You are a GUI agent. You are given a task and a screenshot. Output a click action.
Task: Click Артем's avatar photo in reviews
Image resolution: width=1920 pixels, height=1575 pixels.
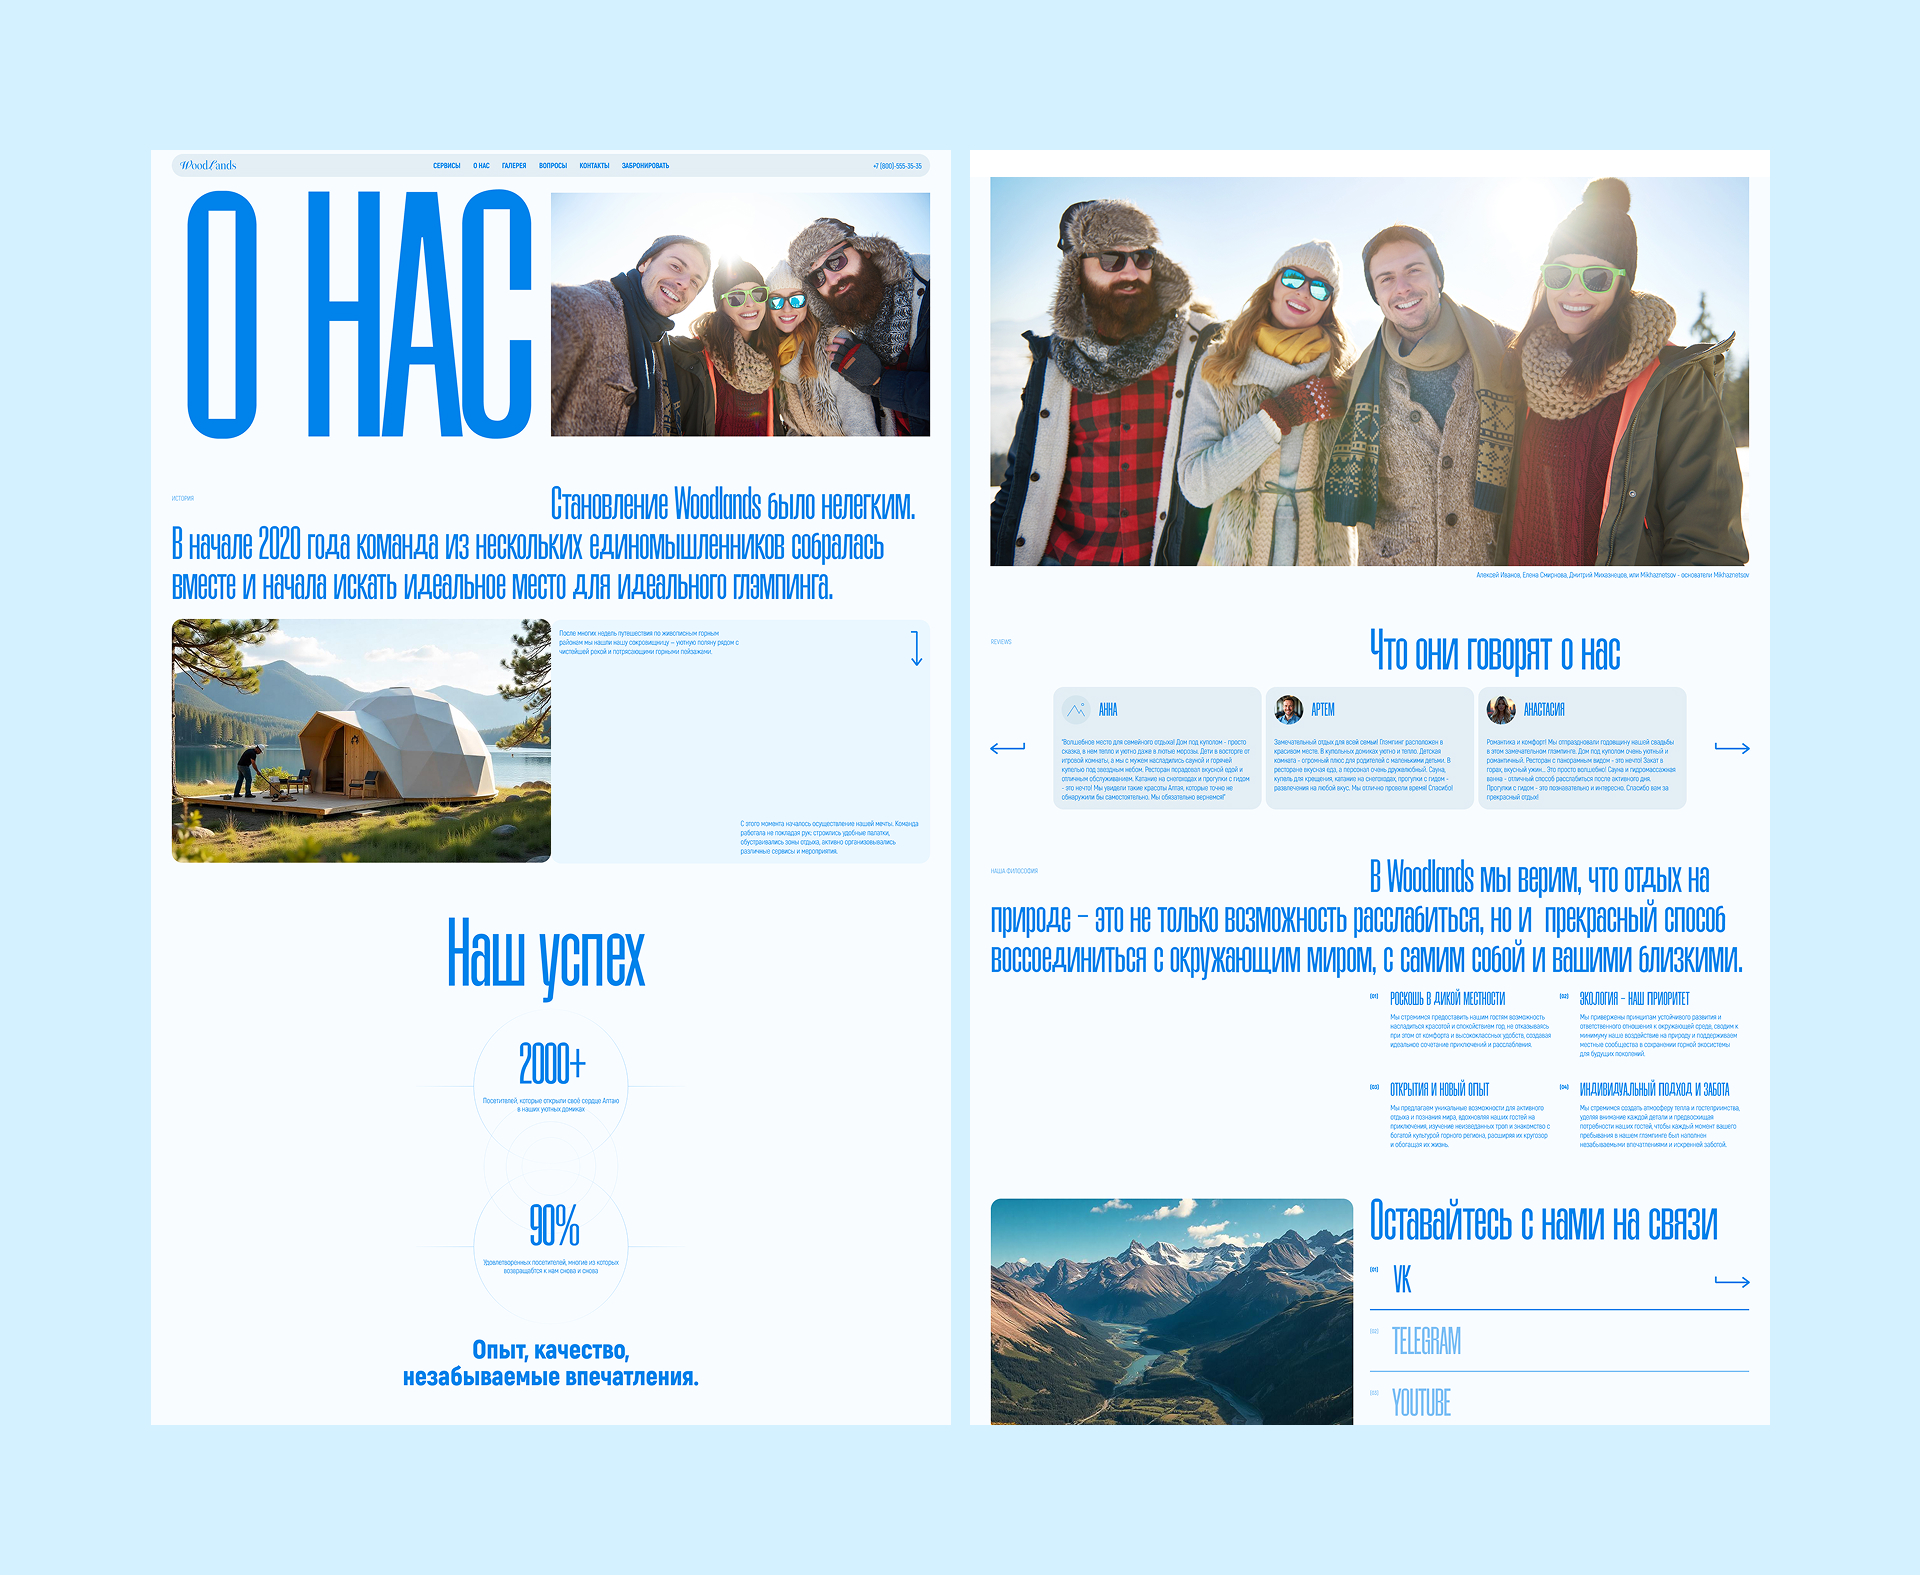point(1289,710)
